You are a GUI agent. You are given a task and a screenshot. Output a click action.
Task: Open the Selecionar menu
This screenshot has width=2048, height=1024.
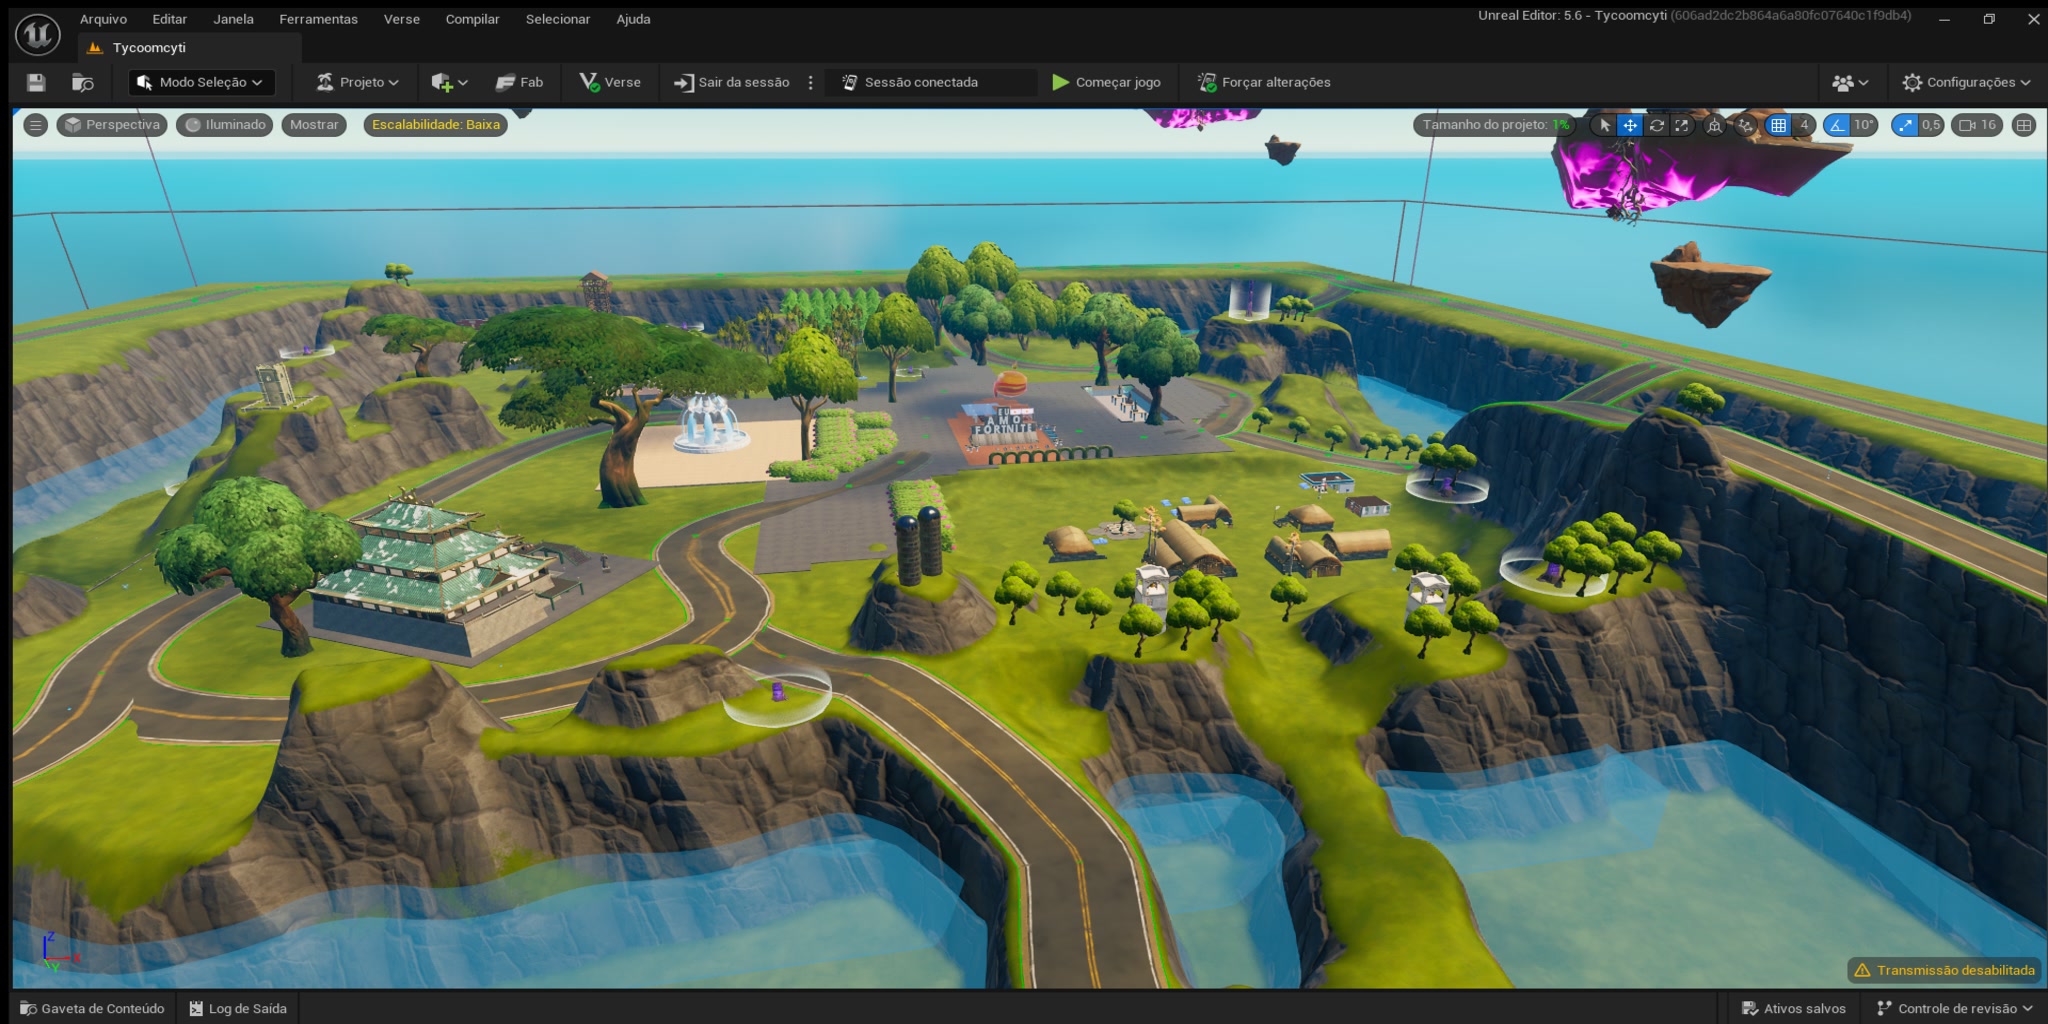[x=558, y=19]
